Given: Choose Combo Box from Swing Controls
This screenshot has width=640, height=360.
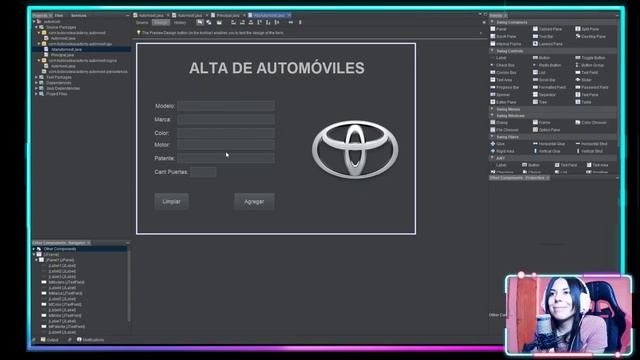Looking at the screenshot, I should [x=503, y=73].
